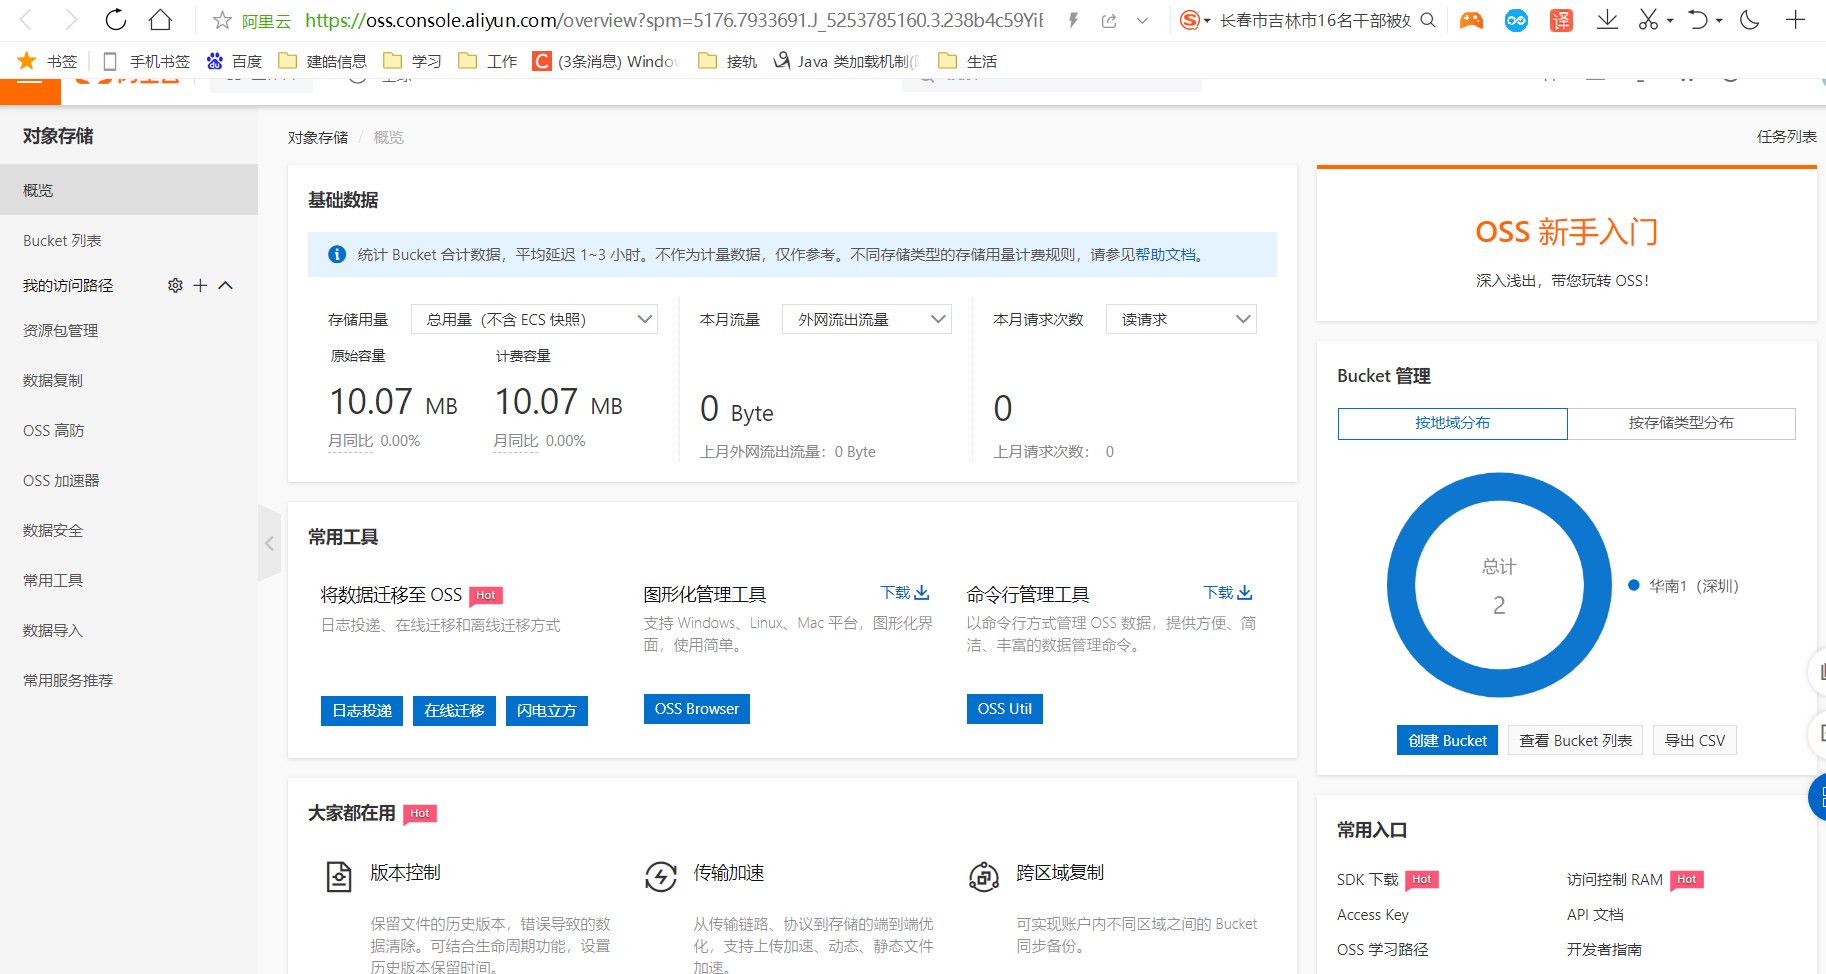Open the 生活 bookmark folder

click(x=967, y=61)
